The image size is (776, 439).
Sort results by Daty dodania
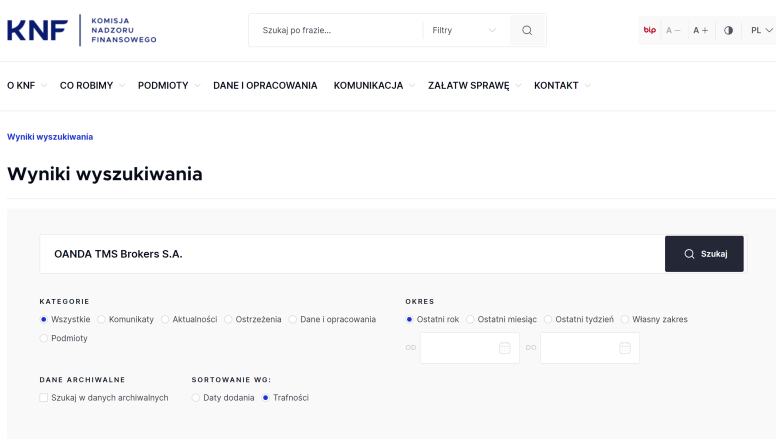[x=196, y=397]
